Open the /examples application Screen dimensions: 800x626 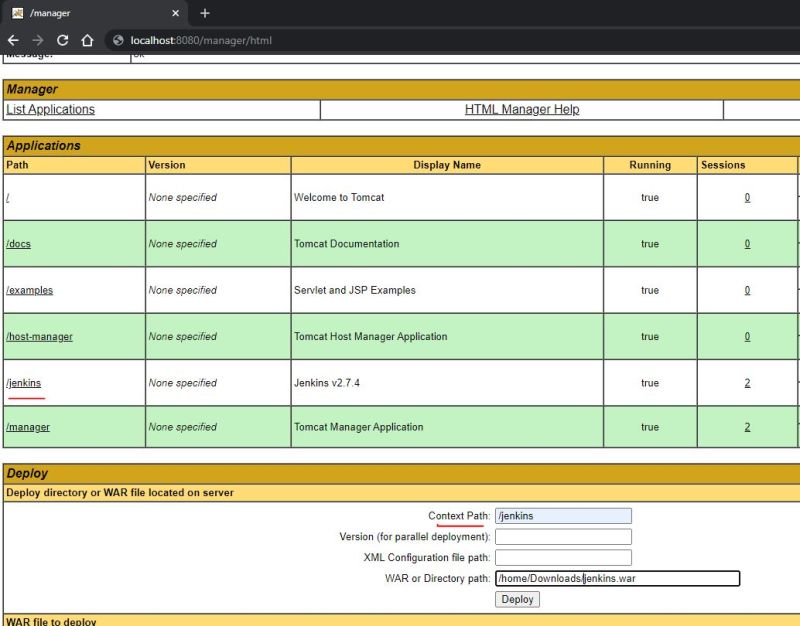[x=29, y=290]
